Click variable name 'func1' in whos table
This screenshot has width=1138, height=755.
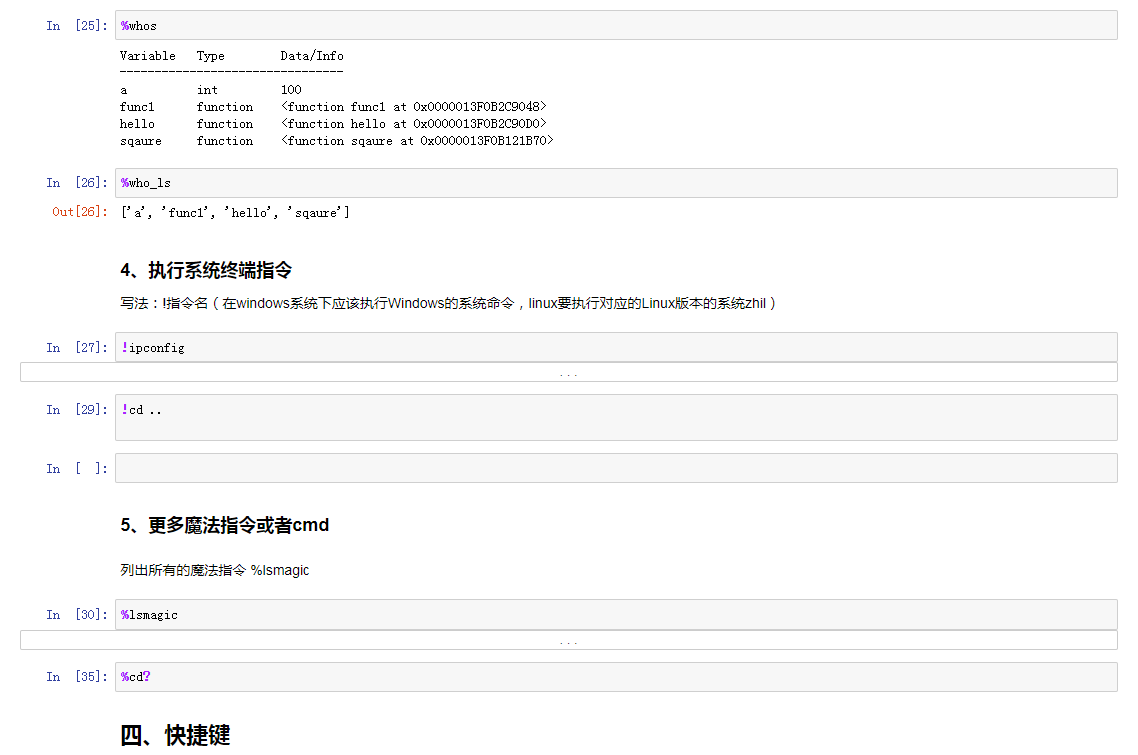tap(137, 107)
